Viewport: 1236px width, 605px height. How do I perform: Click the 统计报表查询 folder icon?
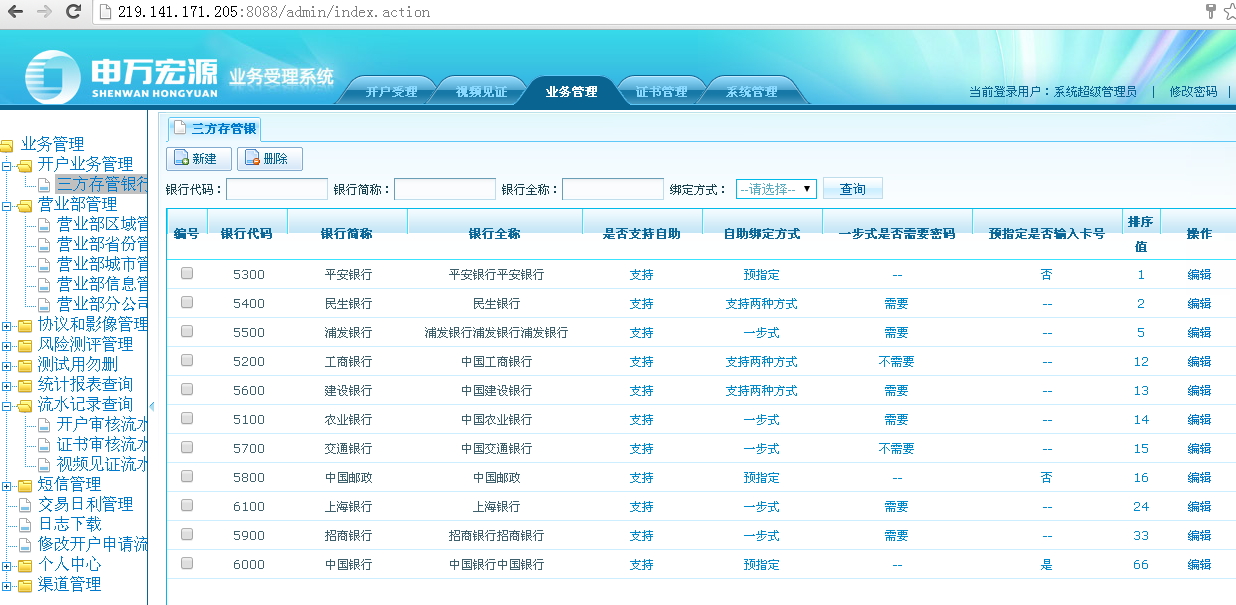(x=26, y=385)
